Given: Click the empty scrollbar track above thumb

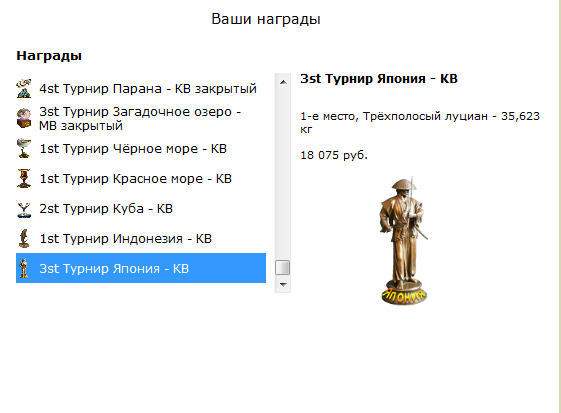Looking at the screenshot, I should click(x=283, y=175).
